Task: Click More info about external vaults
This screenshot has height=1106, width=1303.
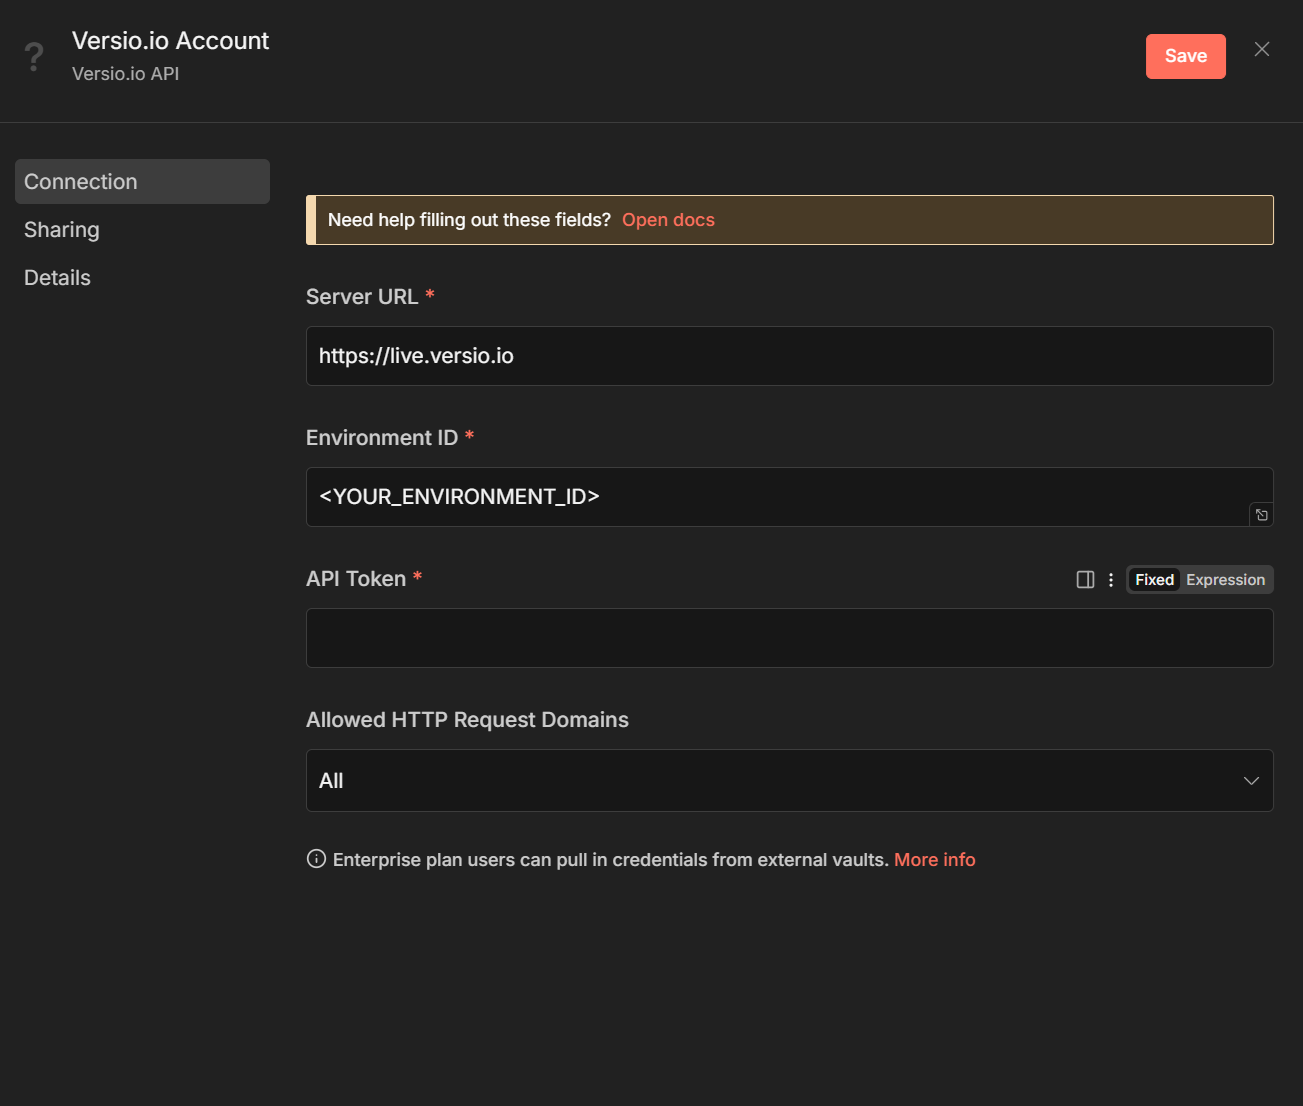Action: [x=934, y=859]
